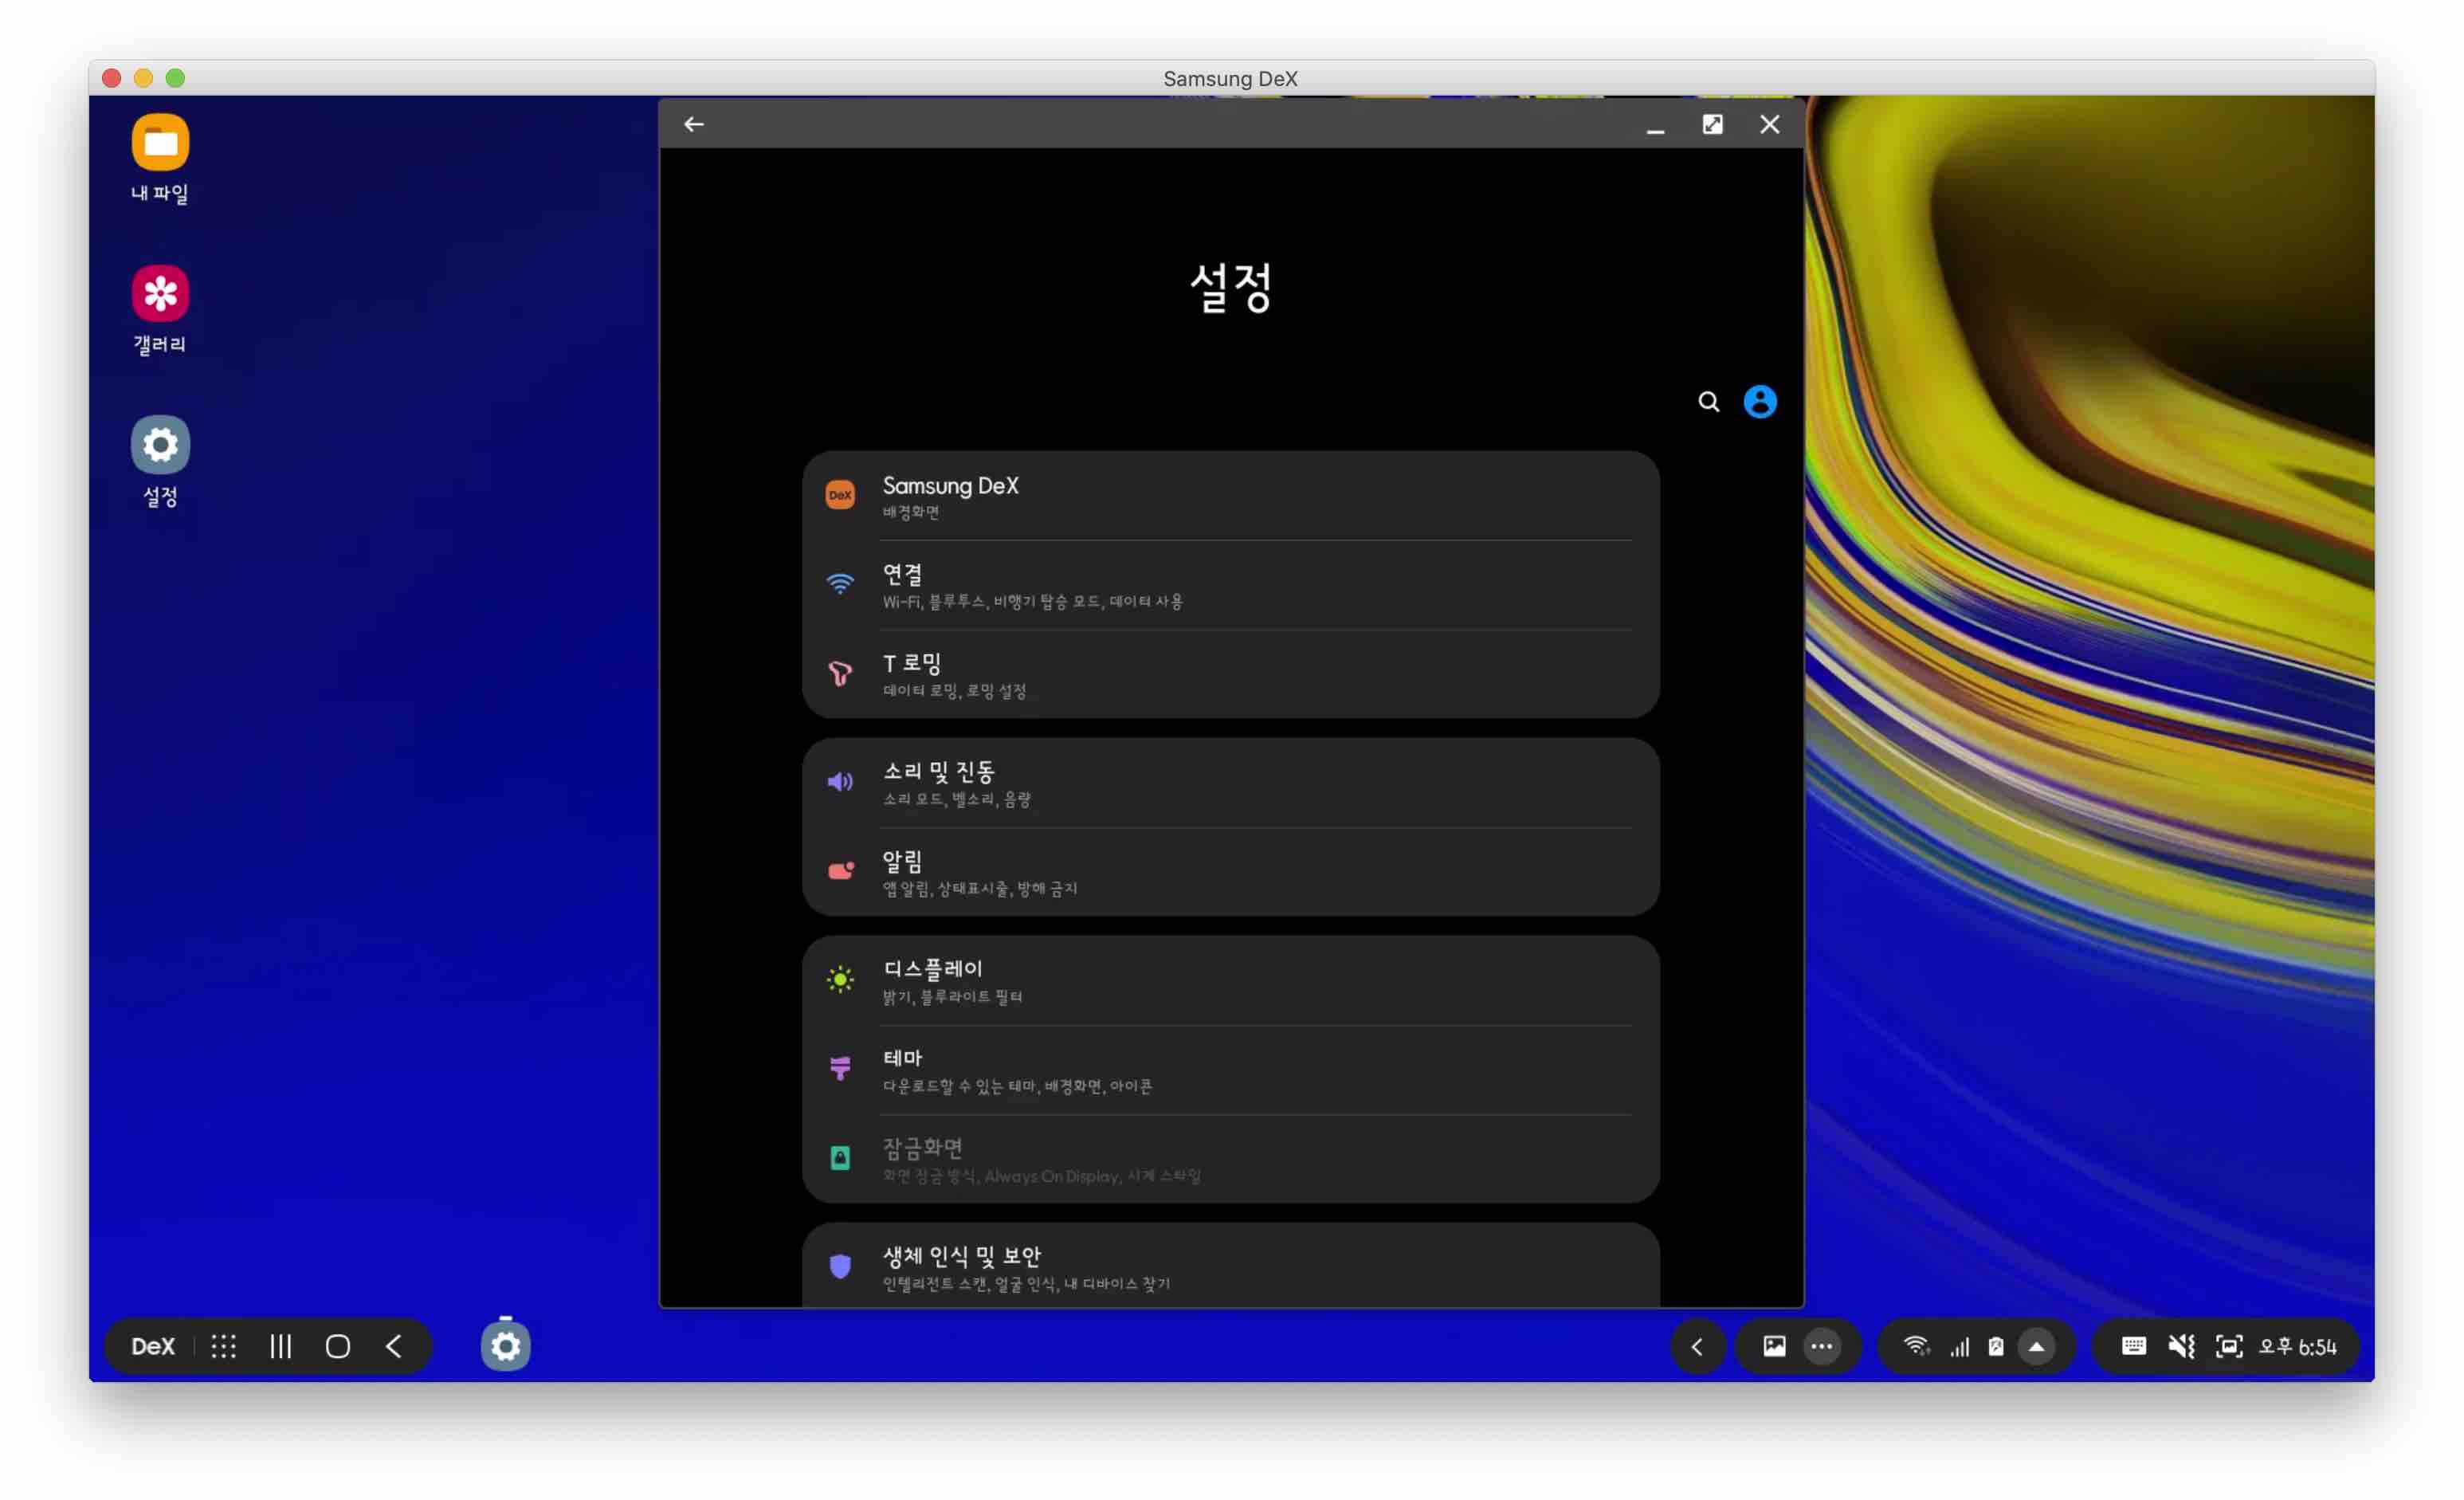The height and width of the screenshot is (1500, 2464).
Task: Click the taskbar Settings running app icon
Action: [x=506, y=1346]
